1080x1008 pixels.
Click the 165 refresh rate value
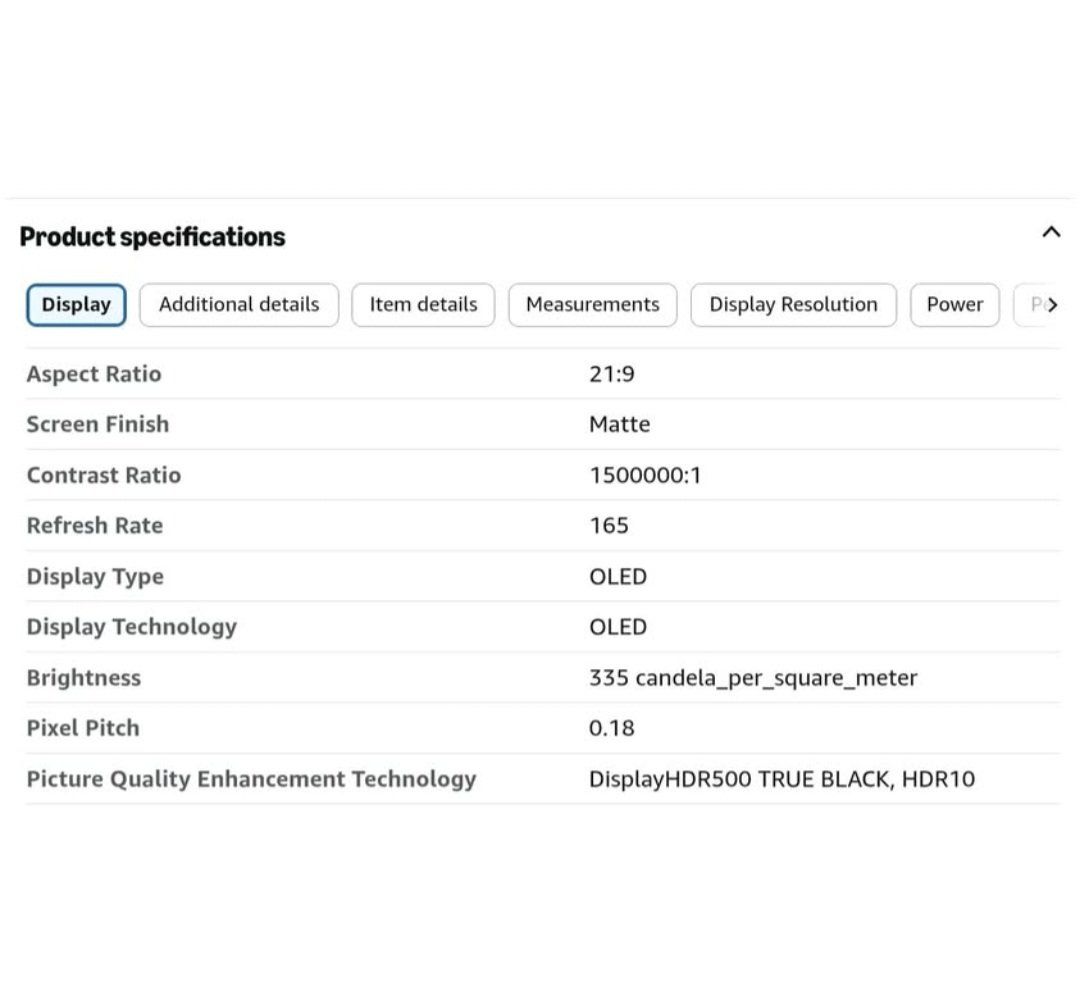point(609,526)
